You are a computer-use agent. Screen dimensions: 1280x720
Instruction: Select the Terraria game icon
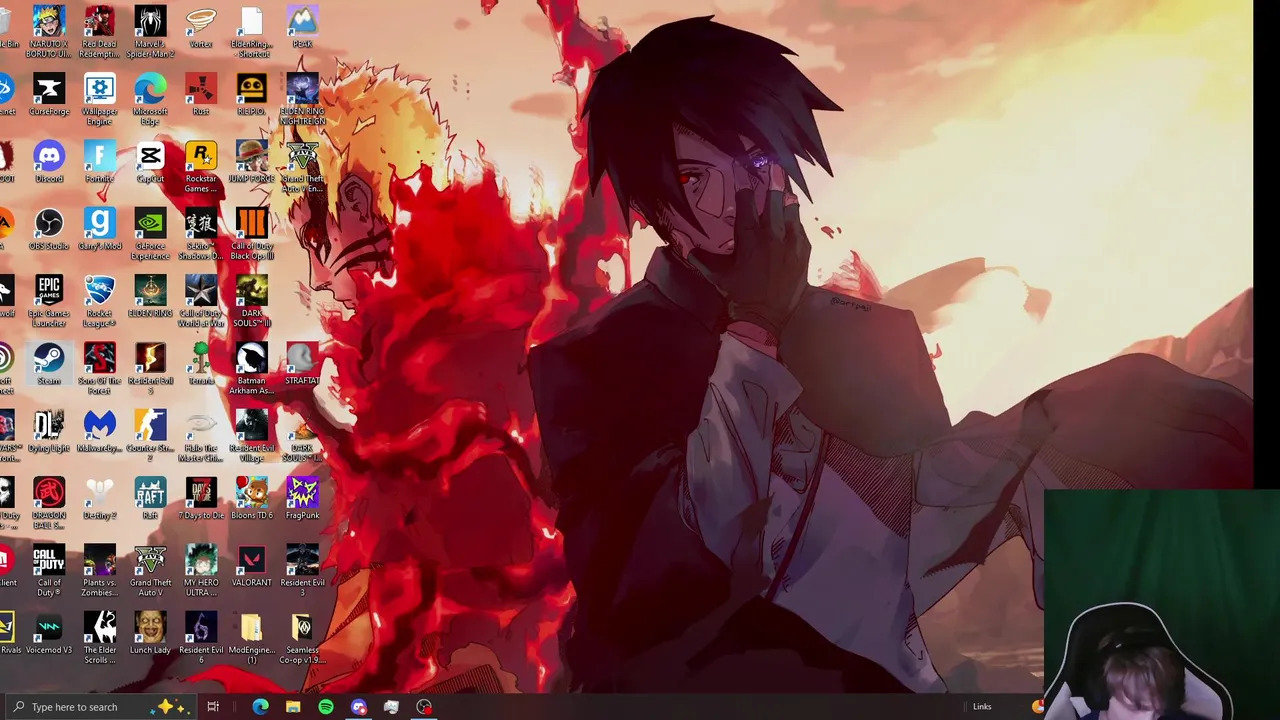tap(201, 363)
